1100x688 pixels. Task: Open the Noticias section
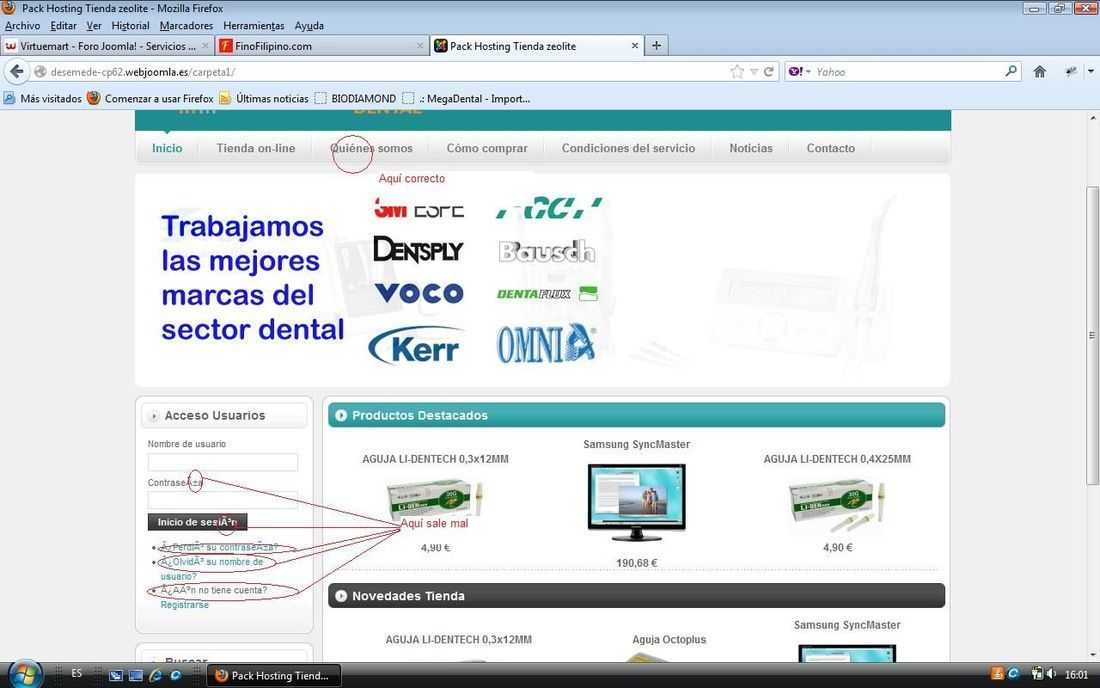tap(751, 148)
